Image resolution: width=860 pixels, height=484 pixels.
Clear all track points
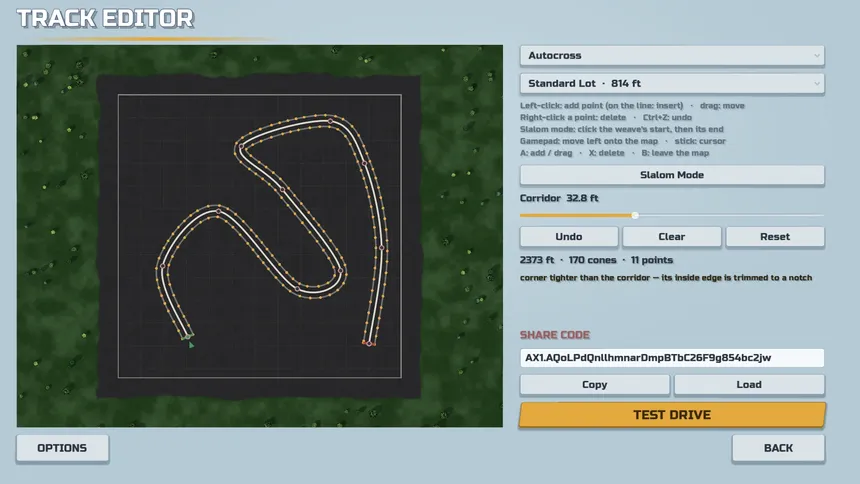coord(672,237)
